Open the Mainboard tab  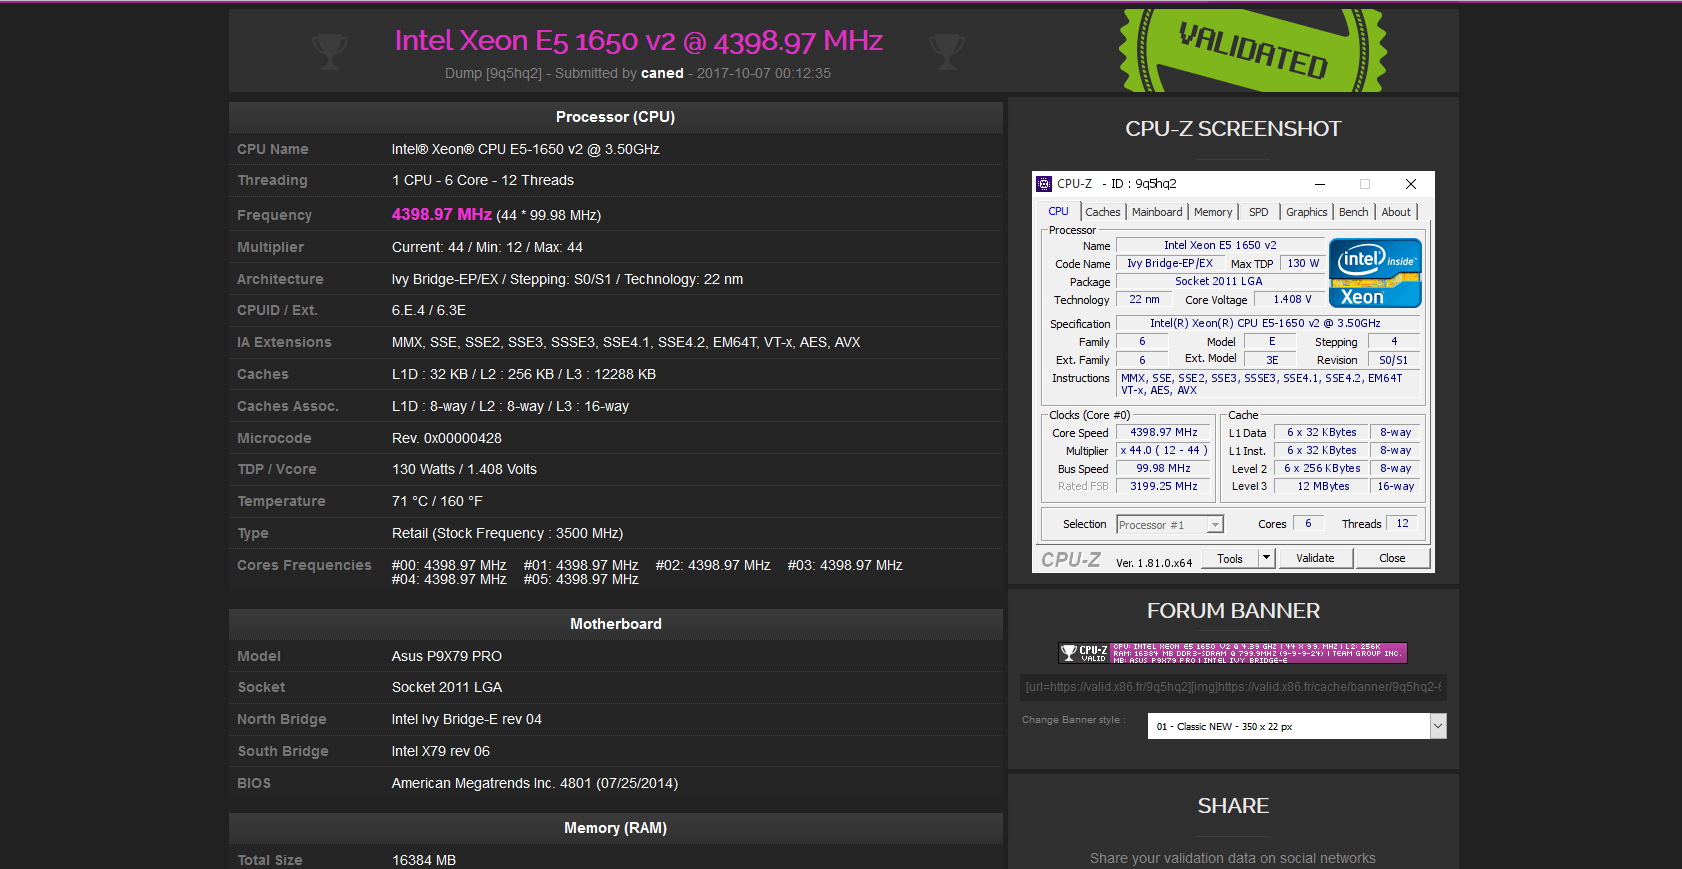pos(1157,212)
